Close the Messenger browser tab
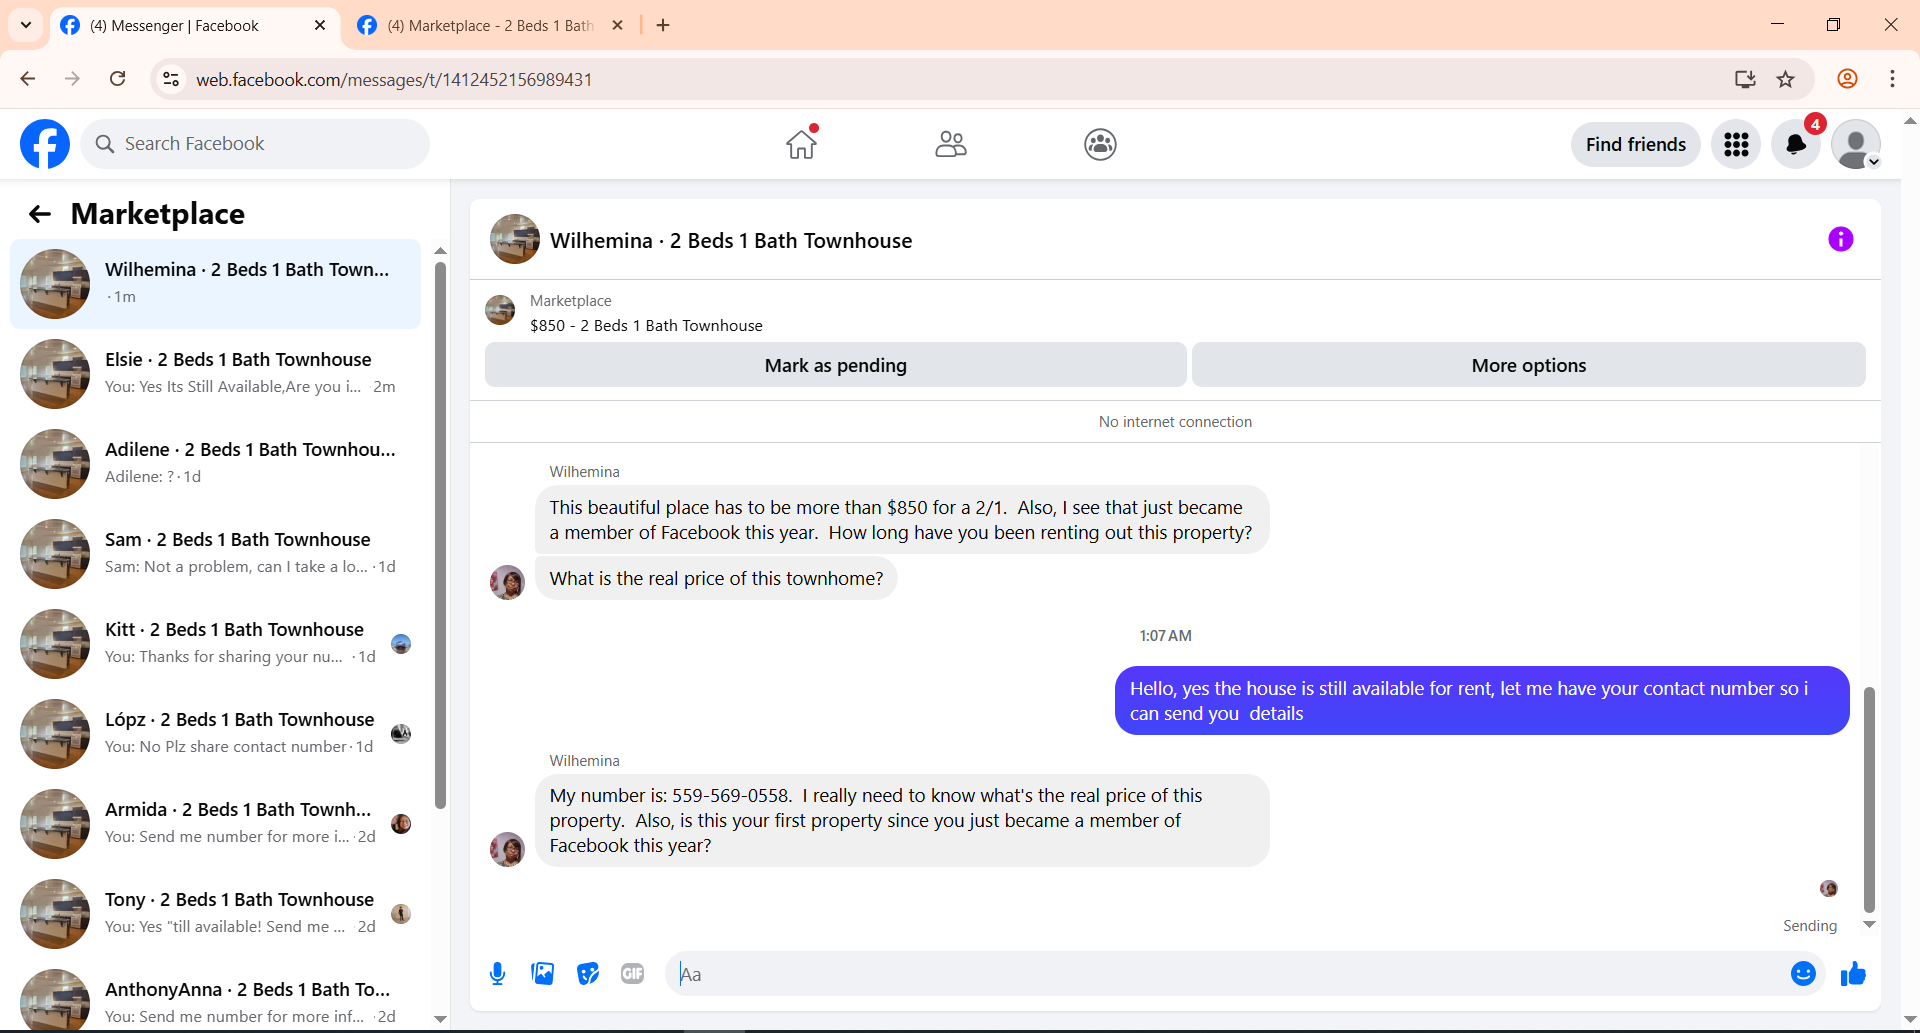Screen dimensions: 1920x1033 click(320, 25)
